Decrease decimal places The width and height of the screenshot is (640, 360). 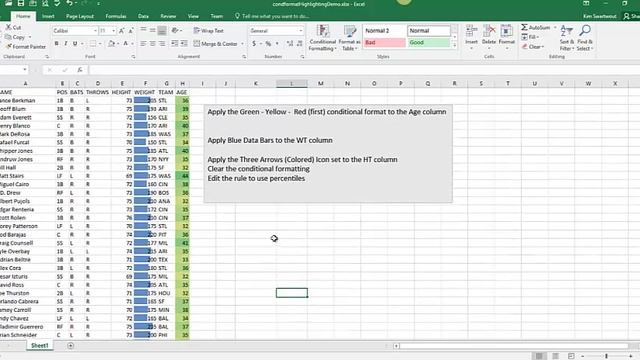pyautogui.click(x=300, y=44)
